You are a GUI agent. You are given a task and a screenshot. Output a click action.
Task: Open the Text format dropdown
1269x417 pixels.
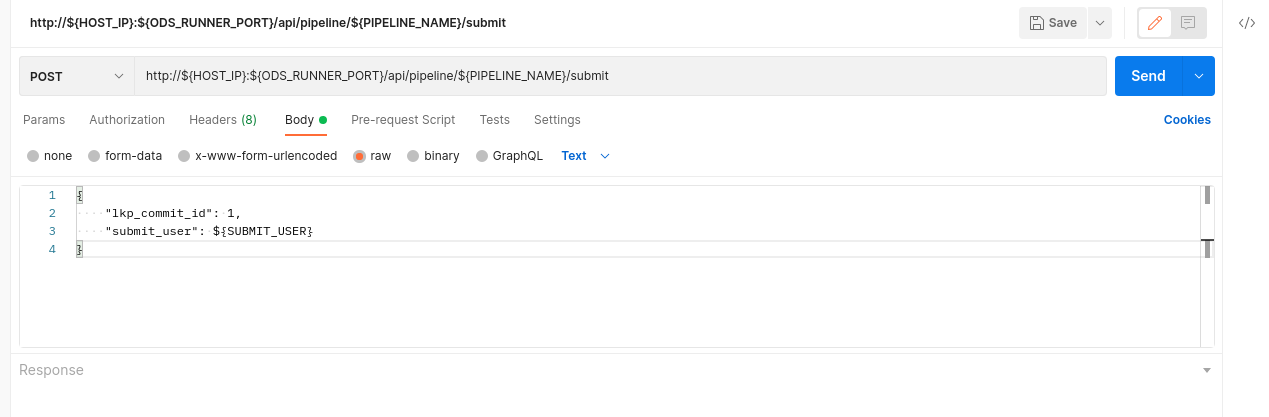tap(585, 156)
